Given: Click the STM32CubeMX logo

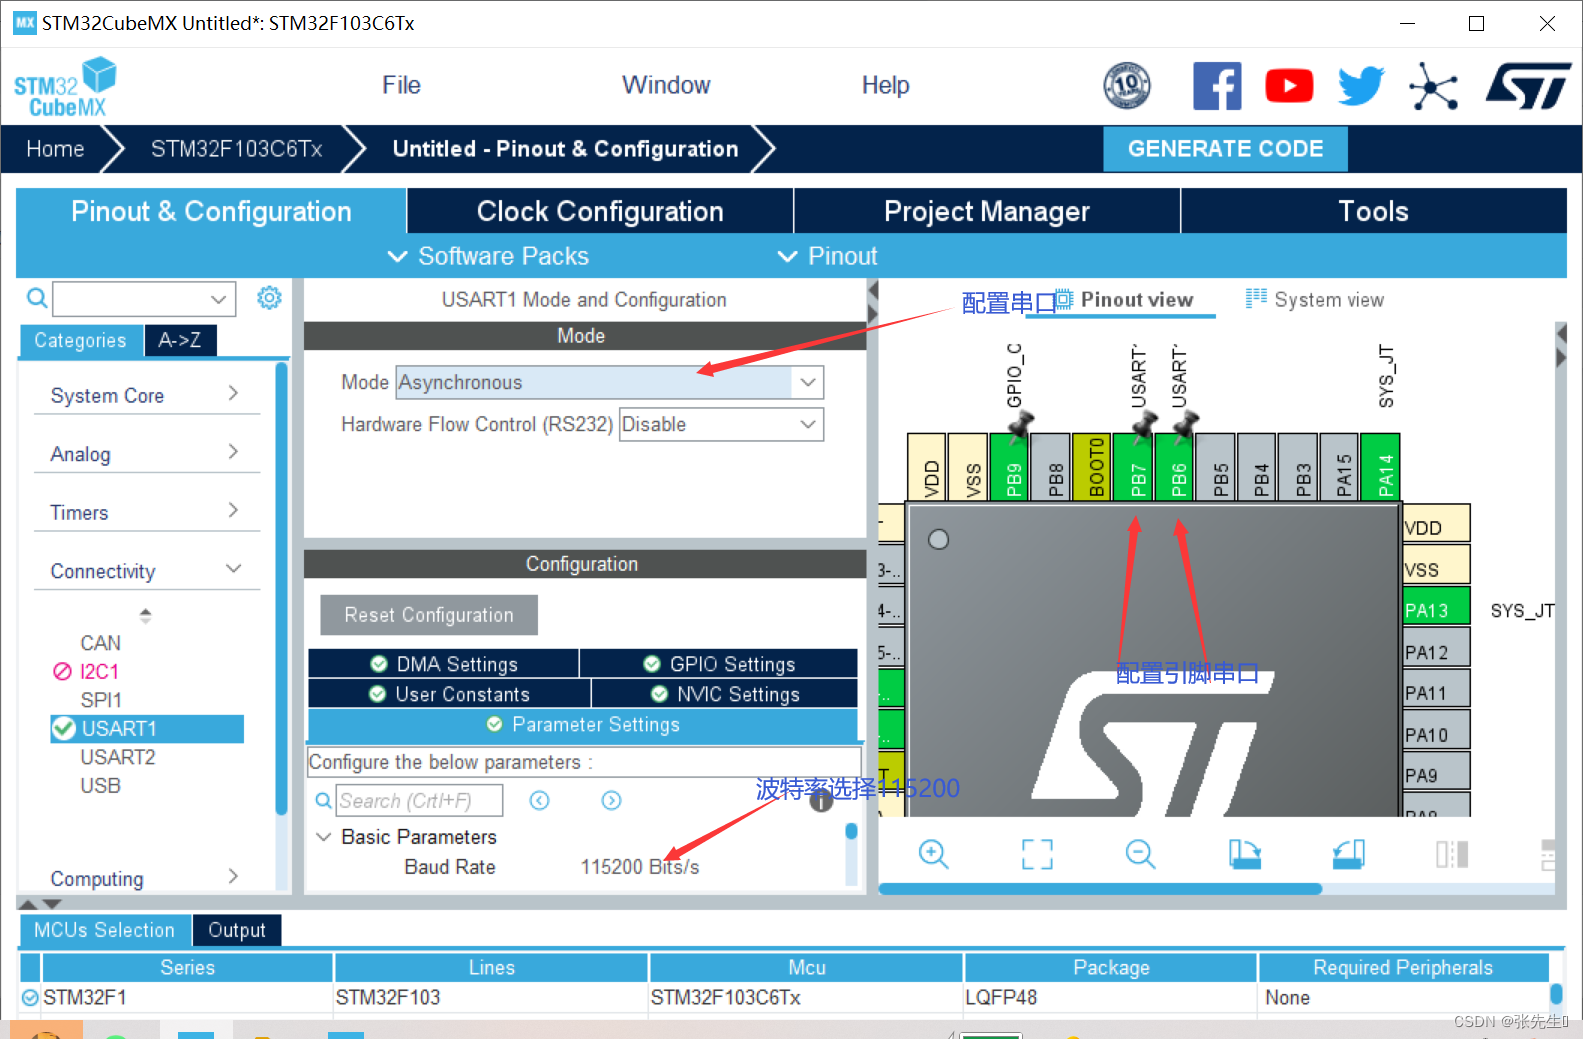Looking at the screenshot, I should click(x=65, y=88).
